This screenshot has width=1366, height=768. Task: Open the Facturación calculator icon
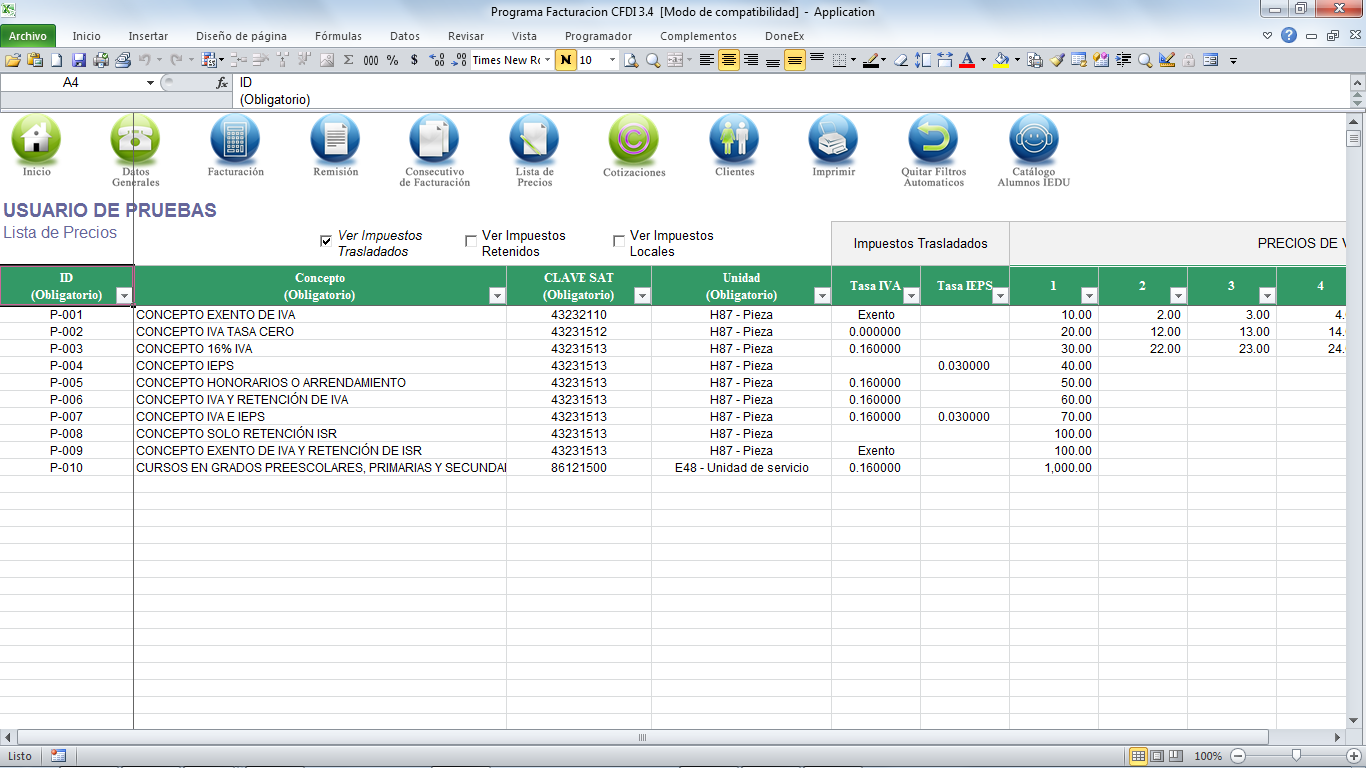tap(235, 139)
